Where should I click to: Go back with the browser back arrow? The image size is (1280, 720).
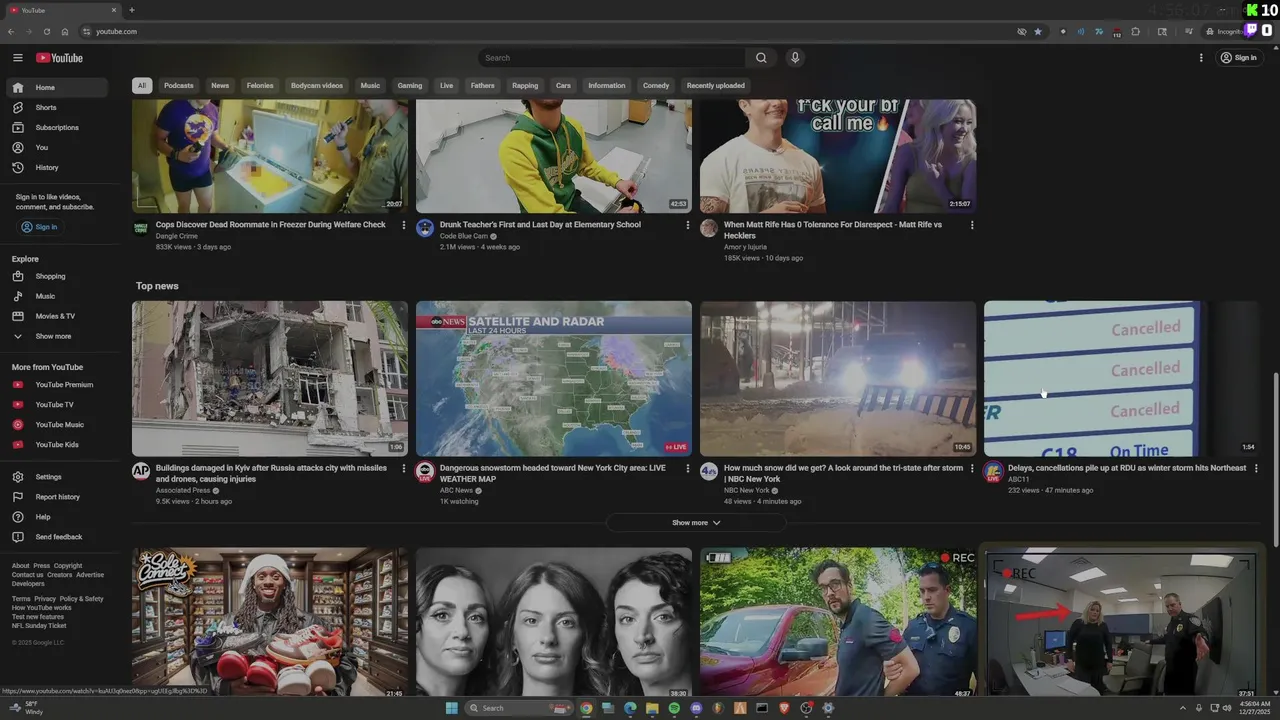click(x=11, y=32)
